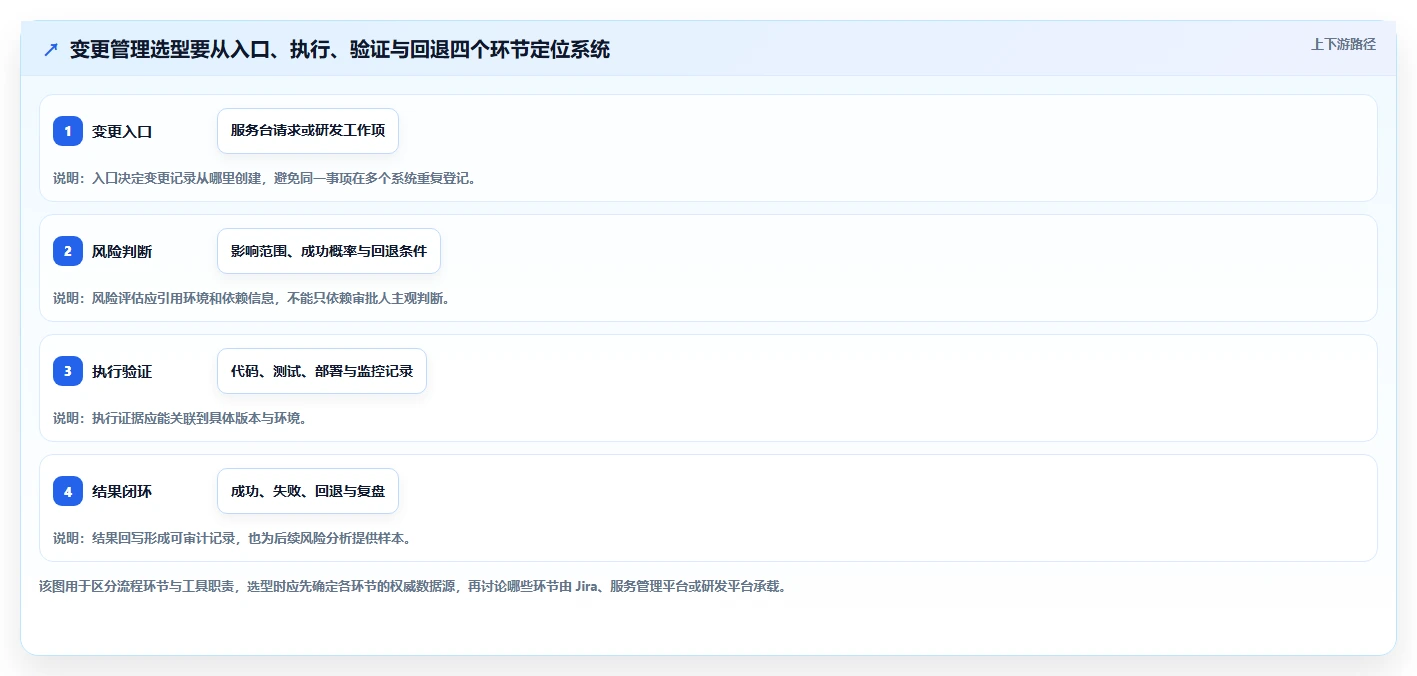Screen dimensions: 1417x676
Task: Click the heading 变更管理选型要从入口…定位系统
Action: 340,49
